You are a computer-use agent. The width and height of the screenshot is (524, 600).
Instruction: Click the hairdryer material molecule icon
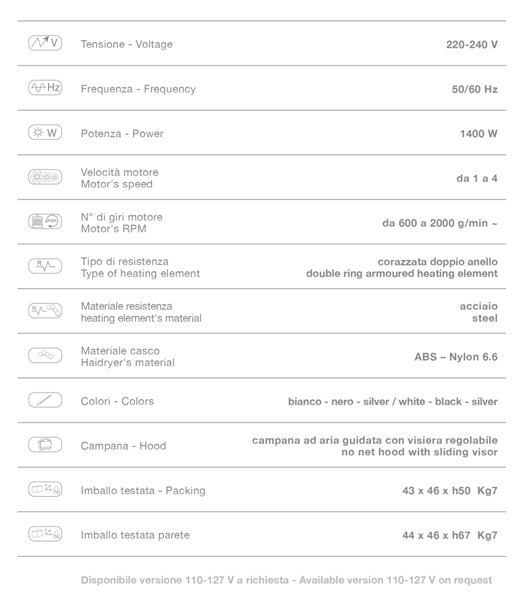[x=45, y=355]
